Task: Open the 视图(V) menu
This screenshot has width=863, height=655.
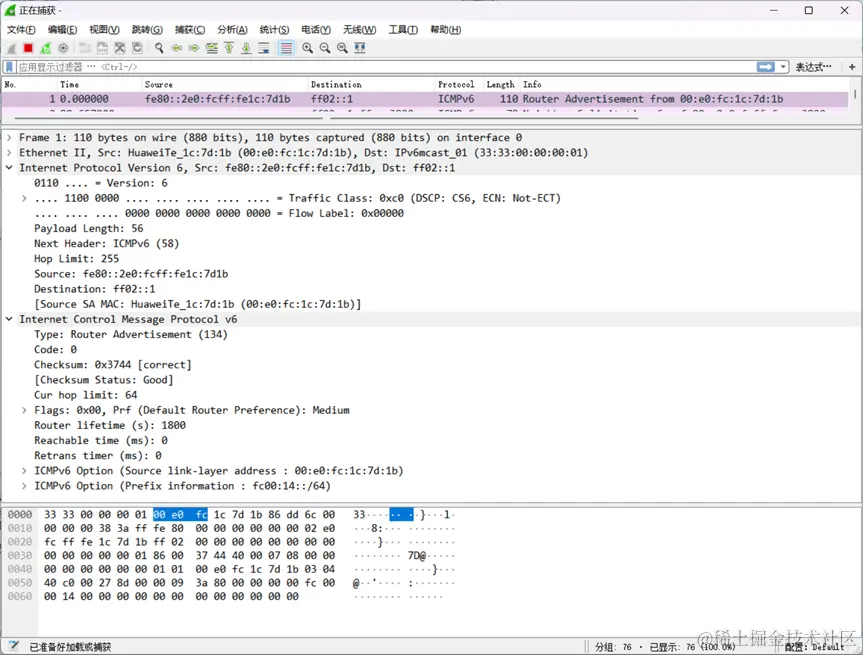Action: pos(105,30)
